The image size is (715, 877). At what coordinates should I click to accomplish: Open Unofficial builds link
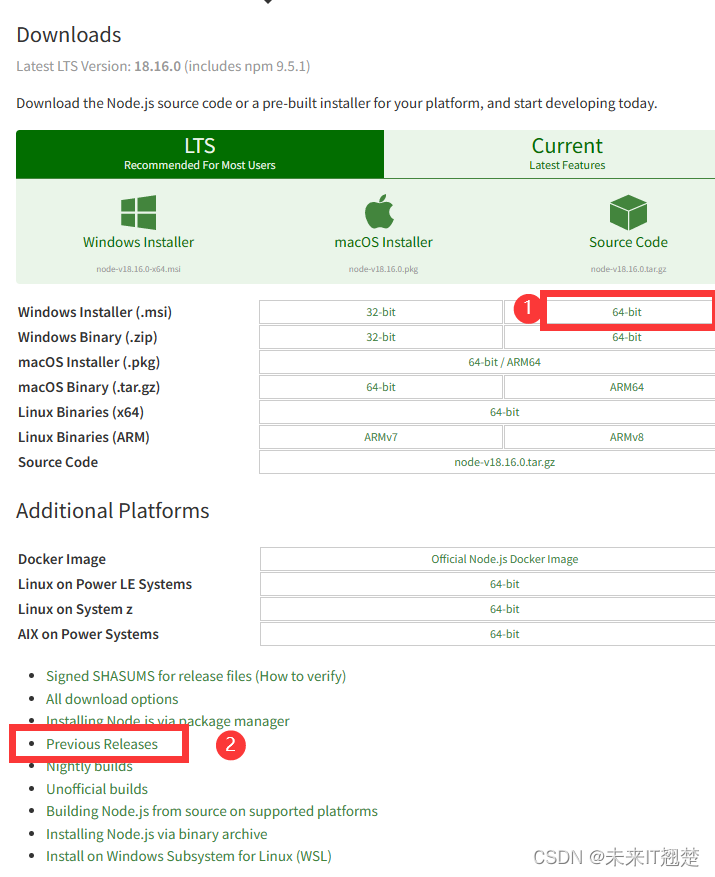tap(97, 789)
